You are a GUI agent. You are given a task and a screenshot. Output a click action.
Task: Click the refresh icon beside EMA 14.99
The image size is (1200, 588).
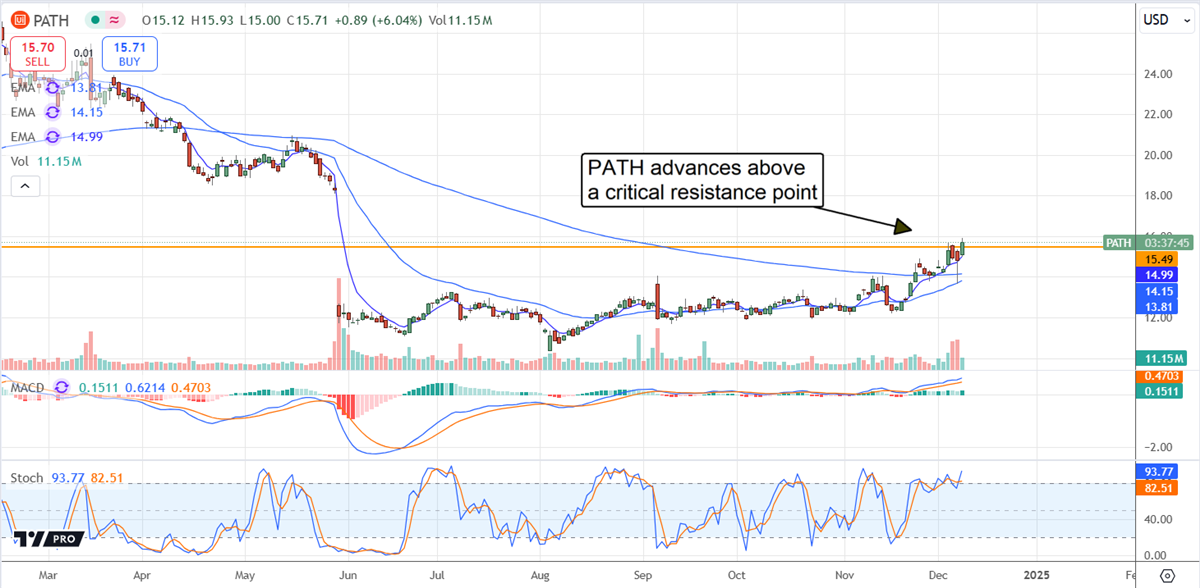pyautogui.click(x=53, y=136)
